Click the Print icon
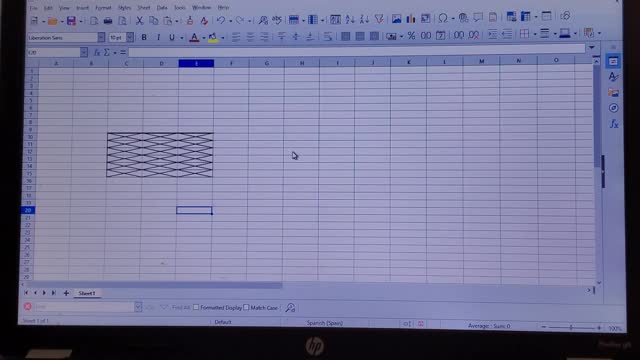640x360 pixels. [x=108, y=20]
